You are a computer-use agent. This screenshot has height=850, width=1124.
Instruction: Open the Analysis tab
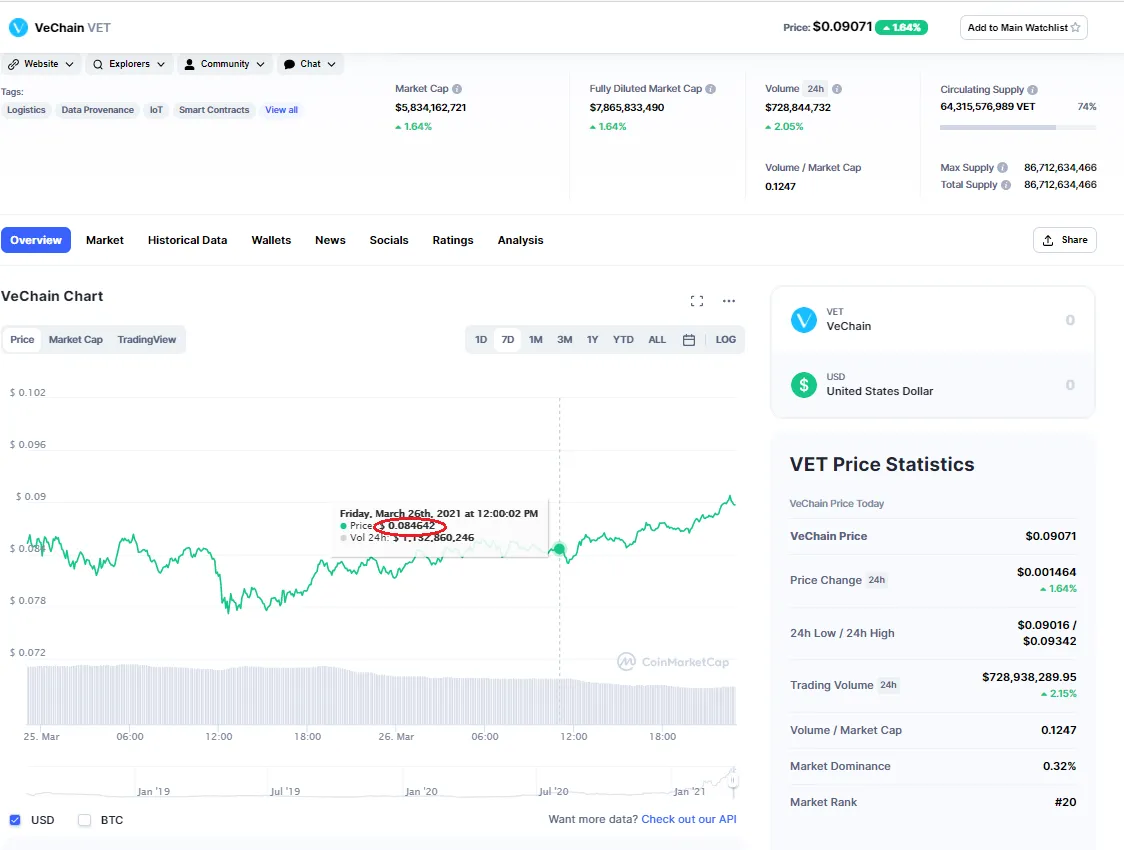coord(520,240)
